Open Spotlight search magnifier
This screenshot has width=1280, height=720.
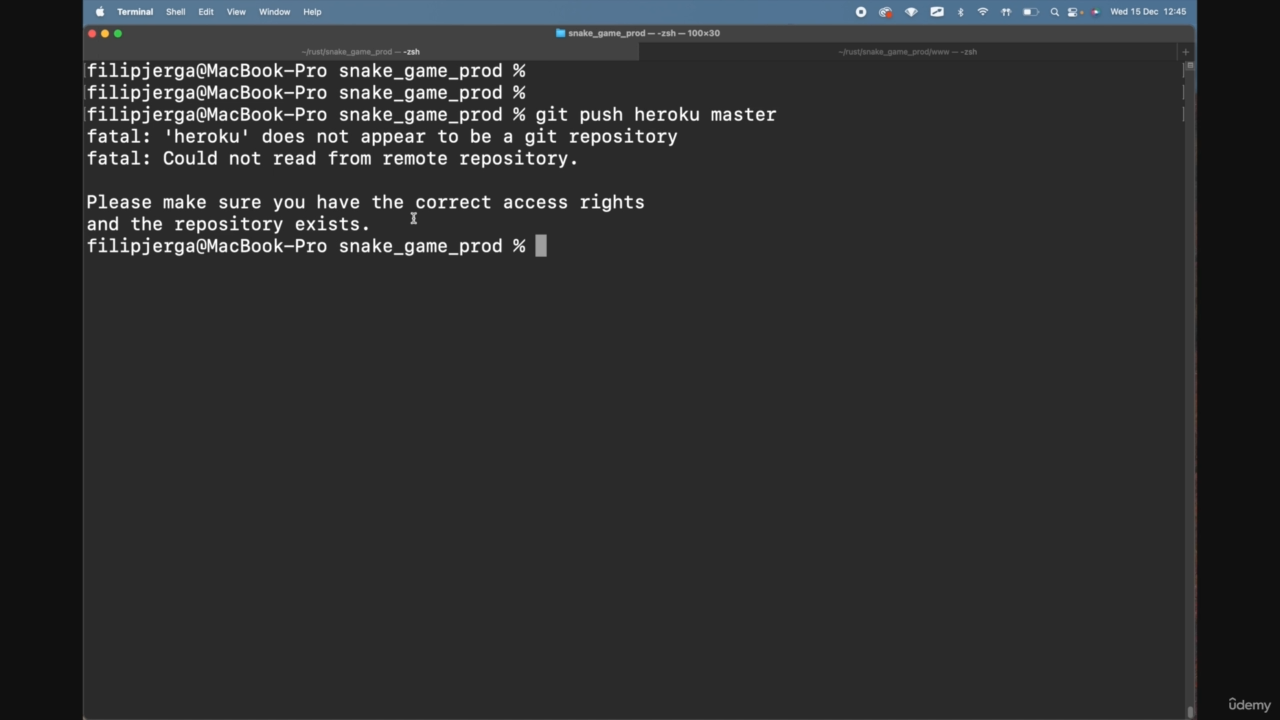1054,12
